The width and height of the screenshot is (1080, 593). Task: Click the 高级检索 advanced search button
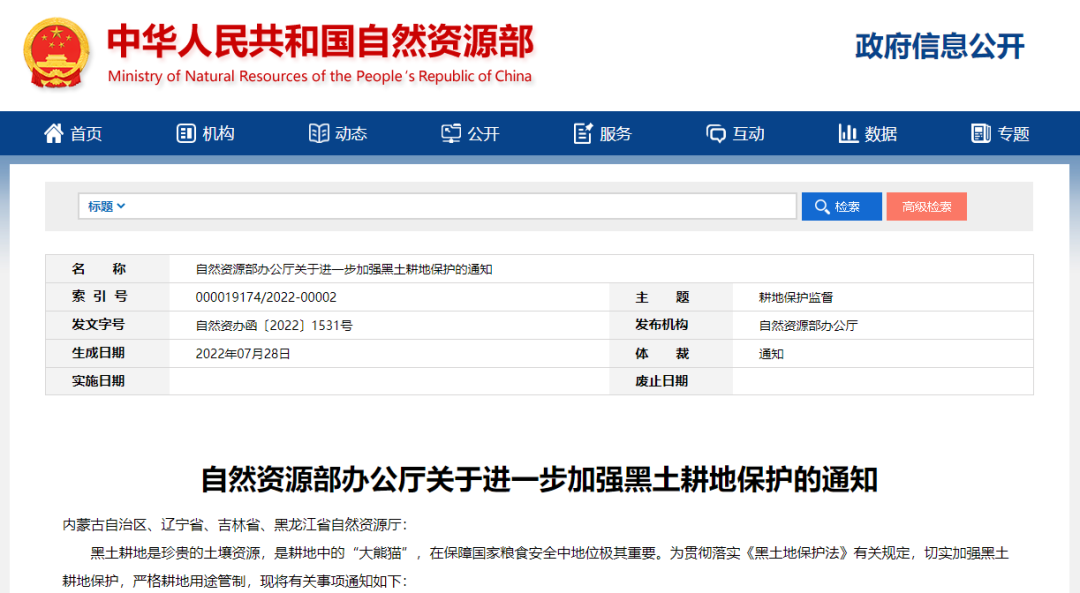click(x=926, y=206)
